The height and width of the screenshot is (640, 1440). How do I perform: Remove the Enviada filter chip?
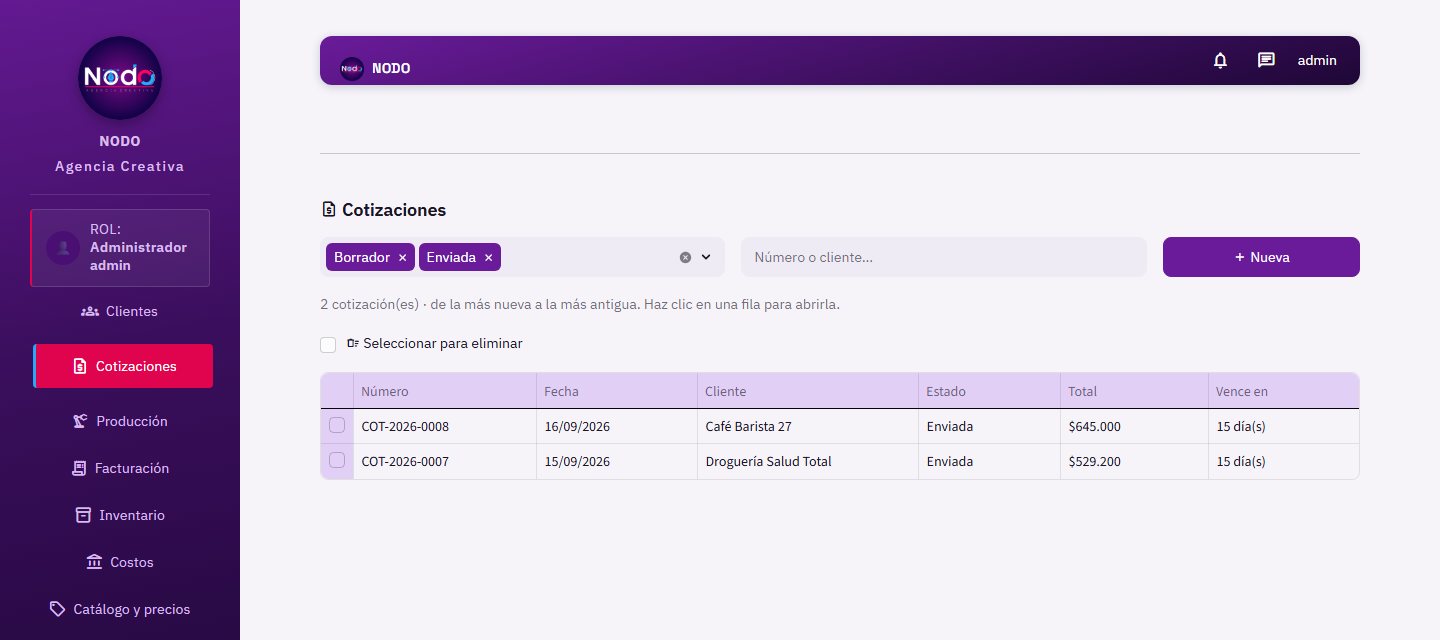(x=488, y=257)
